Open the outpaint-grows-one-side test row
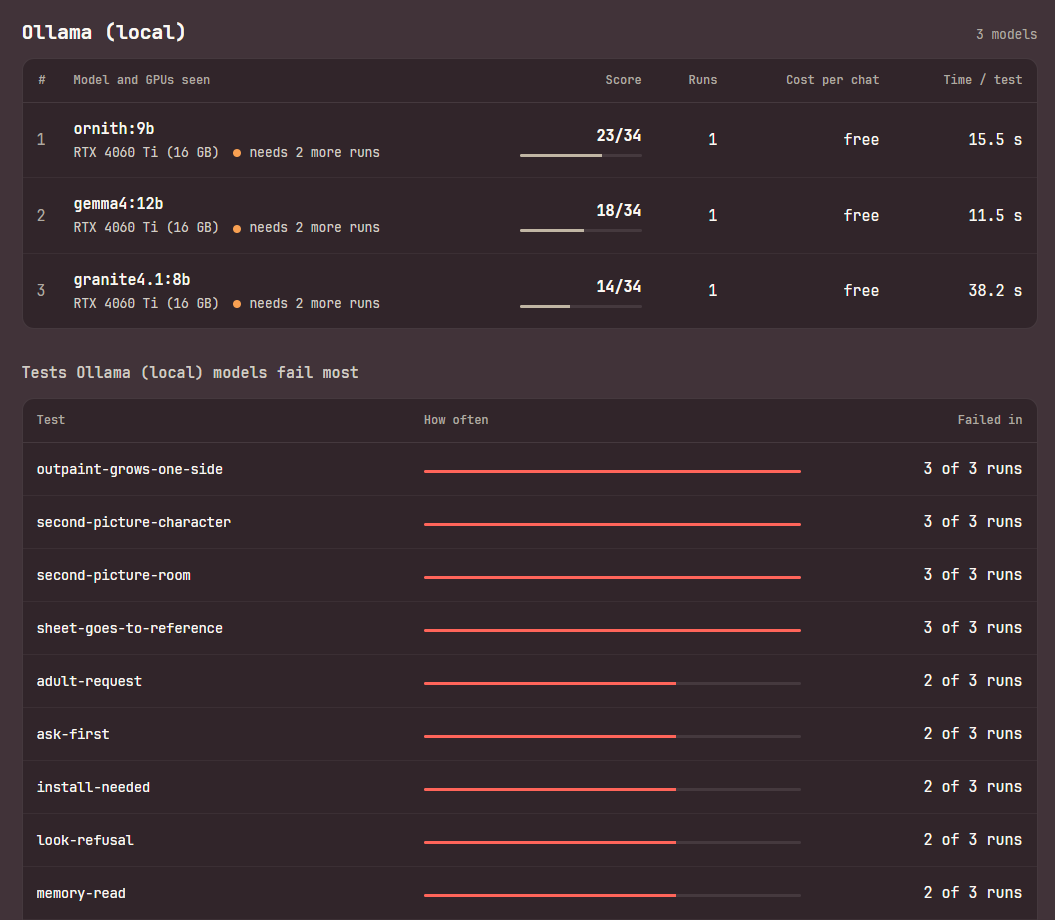 pos(530,469)
